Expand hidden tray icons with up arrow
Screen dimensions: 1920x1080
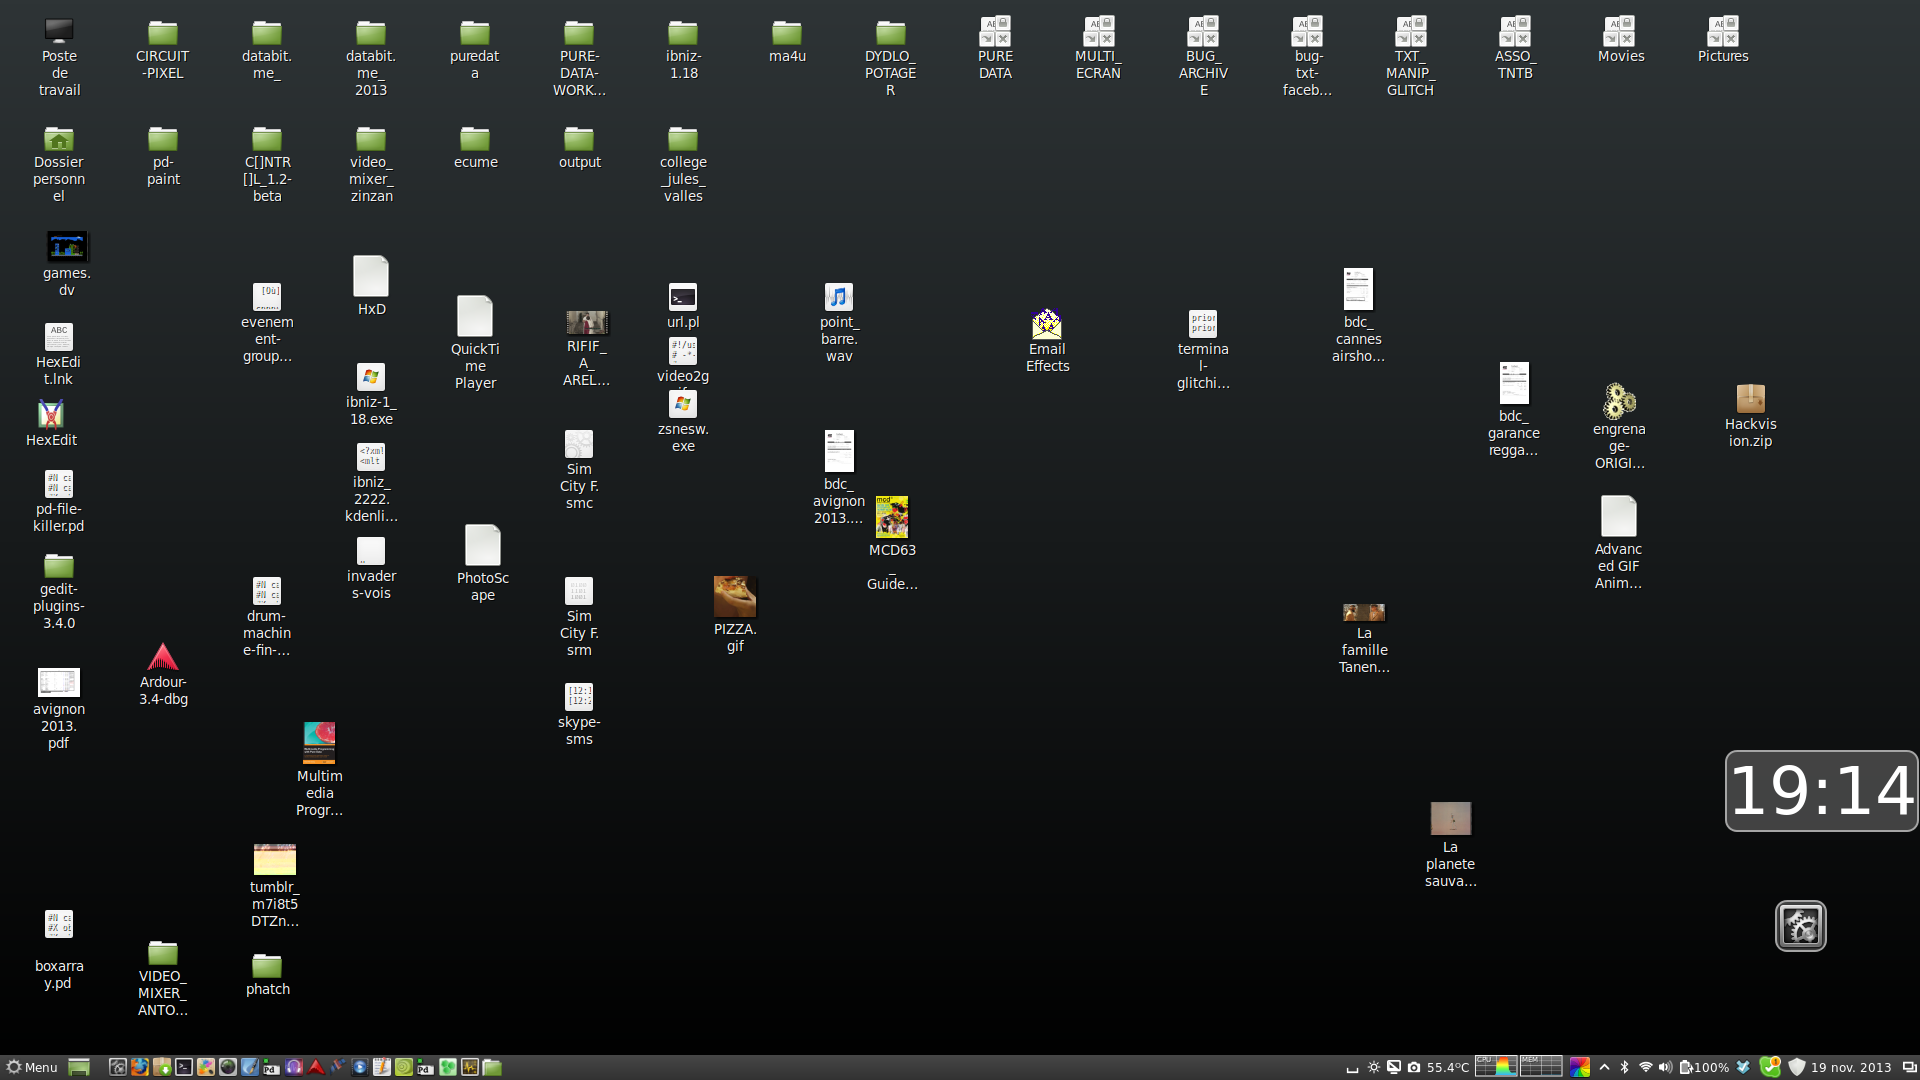(1605, 1067)
